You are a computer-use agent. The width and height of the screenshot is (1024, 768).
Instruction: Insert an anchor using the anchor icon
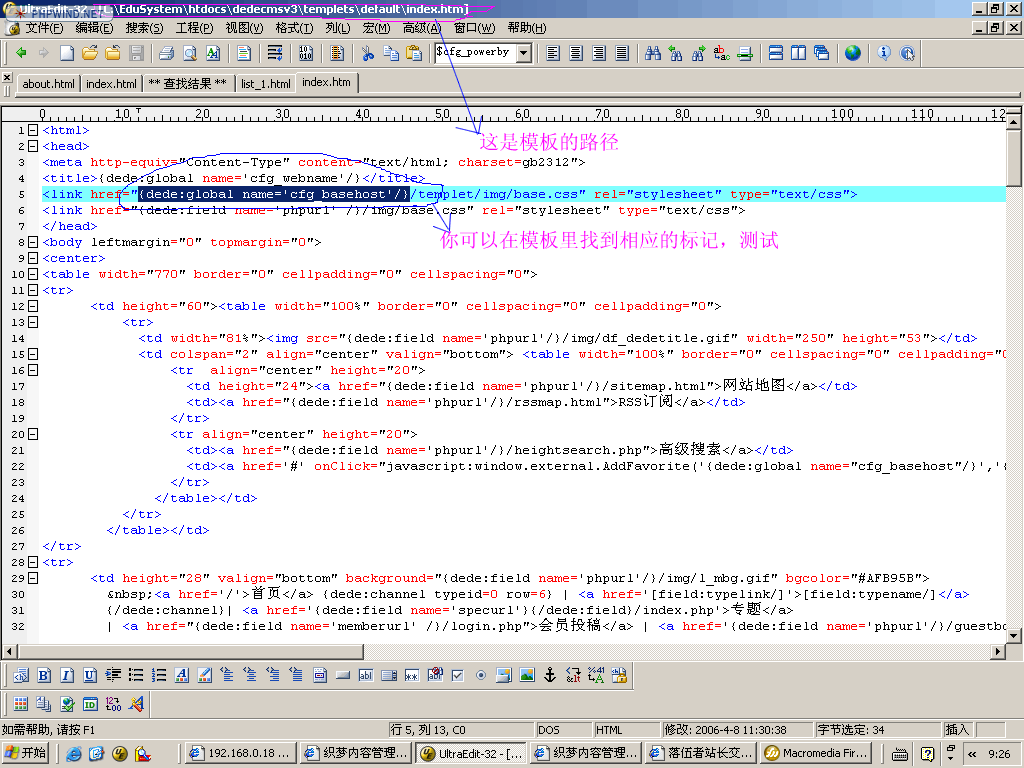(x=549, y=676)
